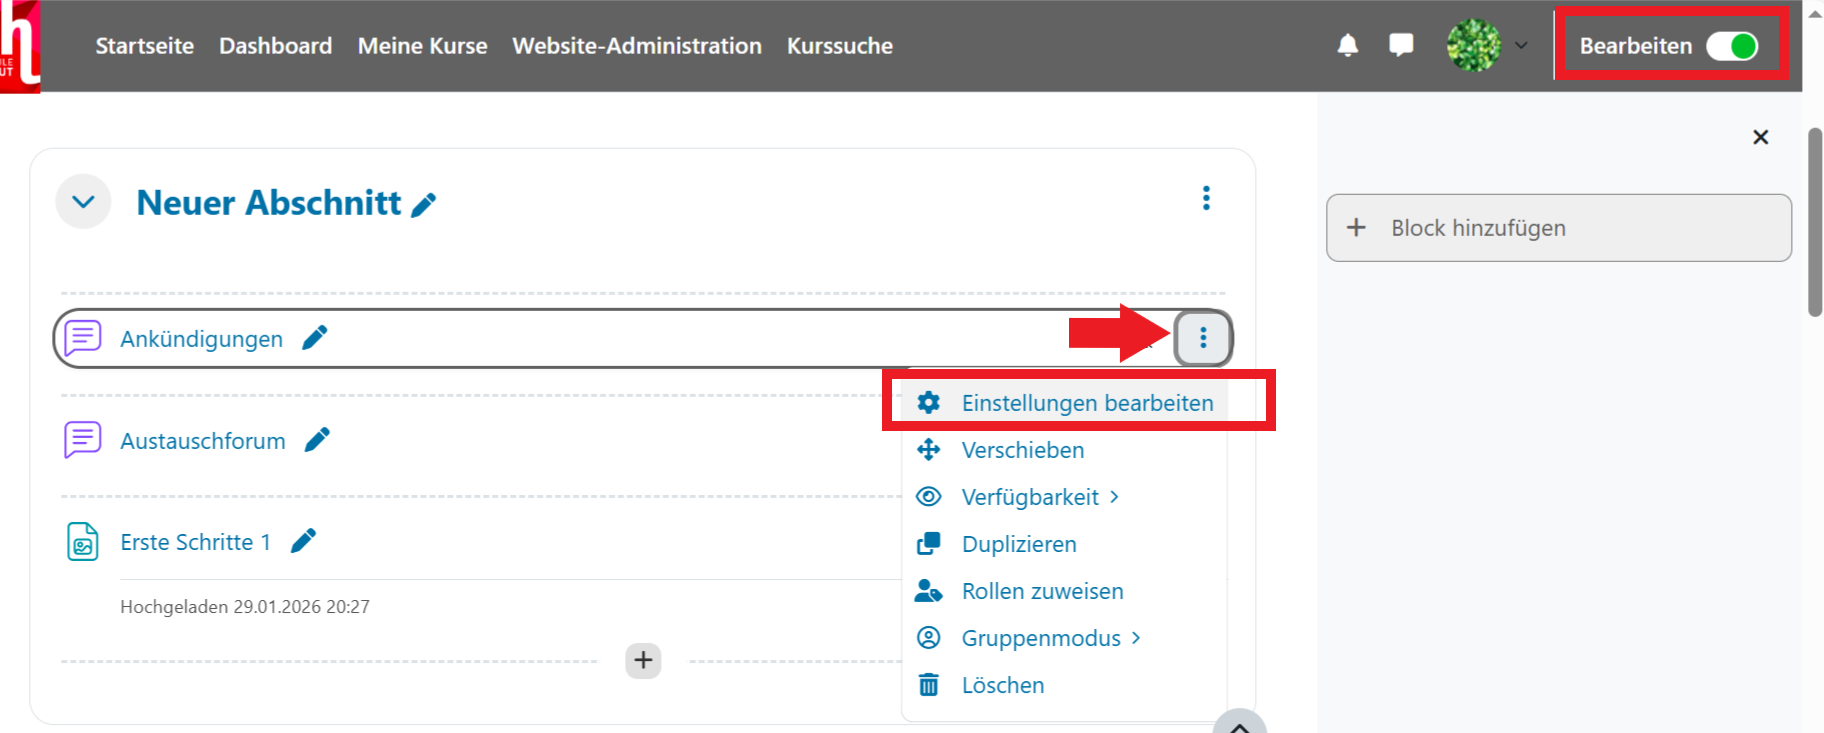Image resolution: width=1824 pixels, height=733 pixels.
Task: Edit the Austauschforum title with pencil icon
Action: pyautogui.click(x=317, y=440)
